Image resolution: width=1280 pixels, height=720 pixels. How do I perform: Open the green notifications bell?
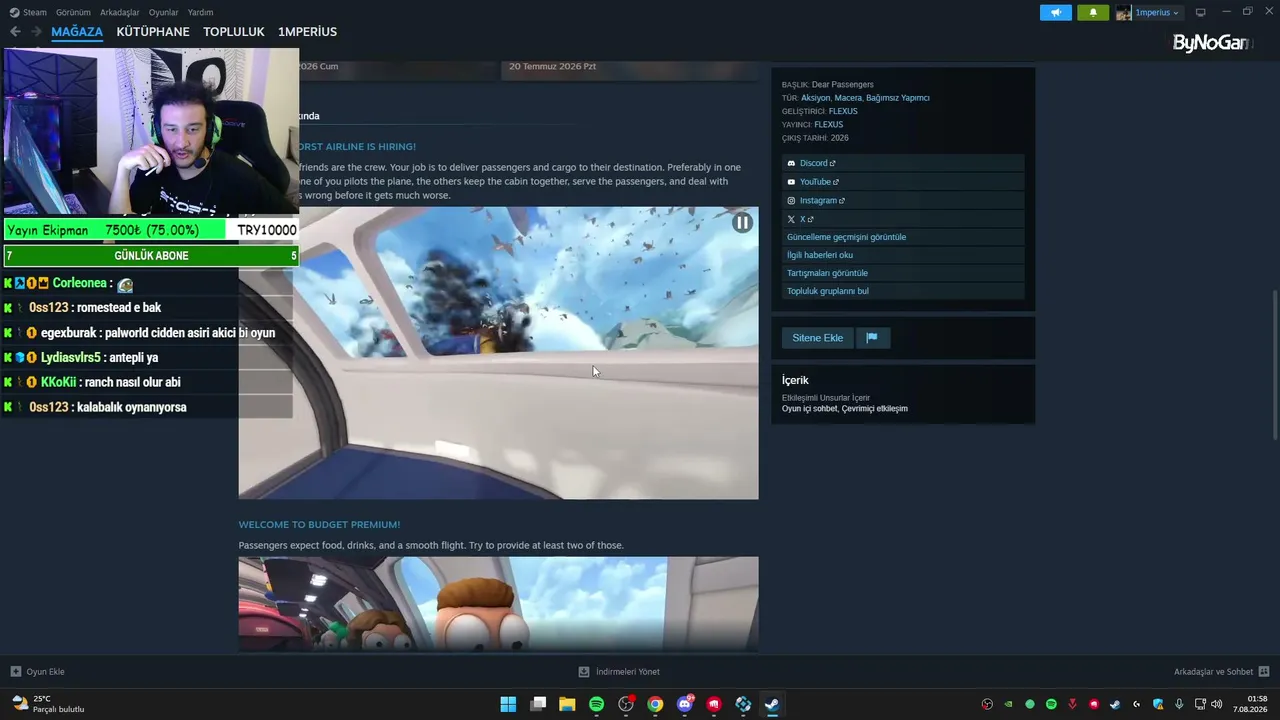pos(1093,13)
